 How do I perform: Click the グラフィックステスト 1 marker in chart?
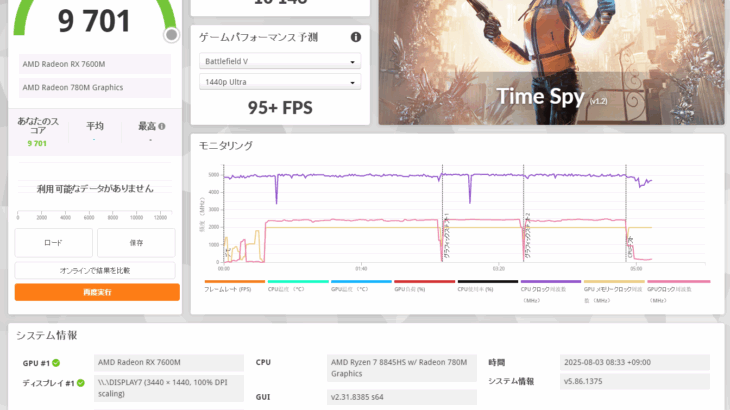[x=446, y=236]
